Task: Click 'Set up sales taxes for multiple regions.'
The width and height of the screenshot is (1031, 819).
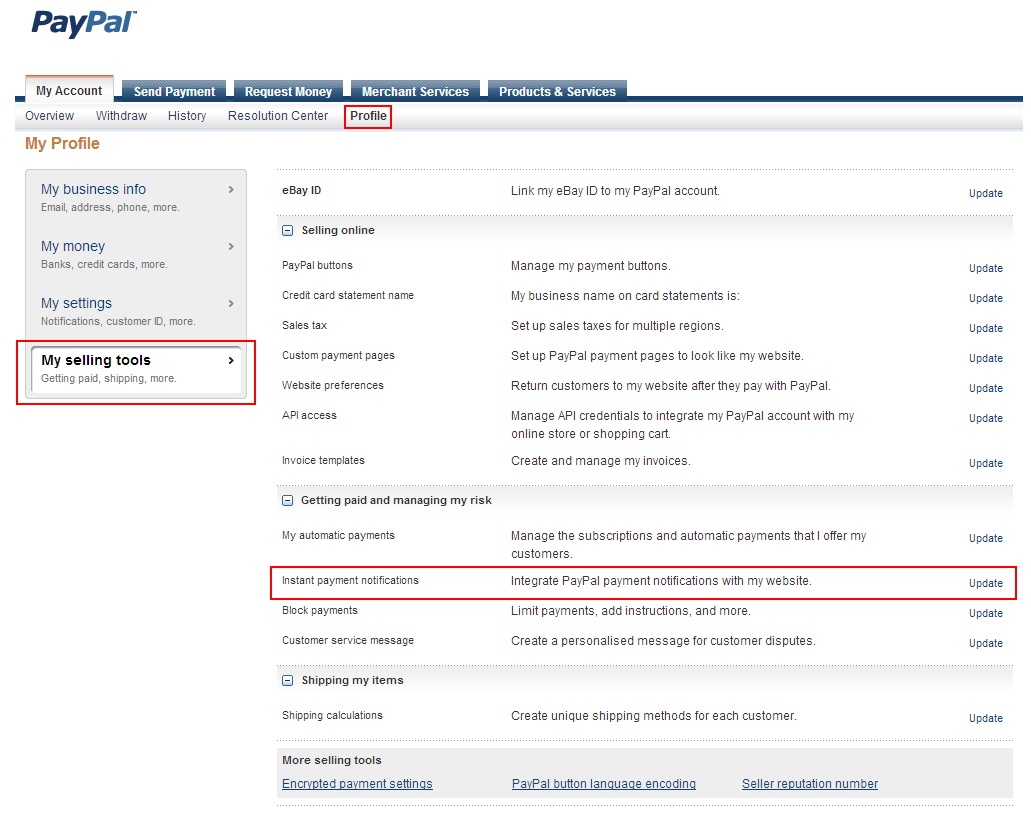Action: tap(617, 326)
